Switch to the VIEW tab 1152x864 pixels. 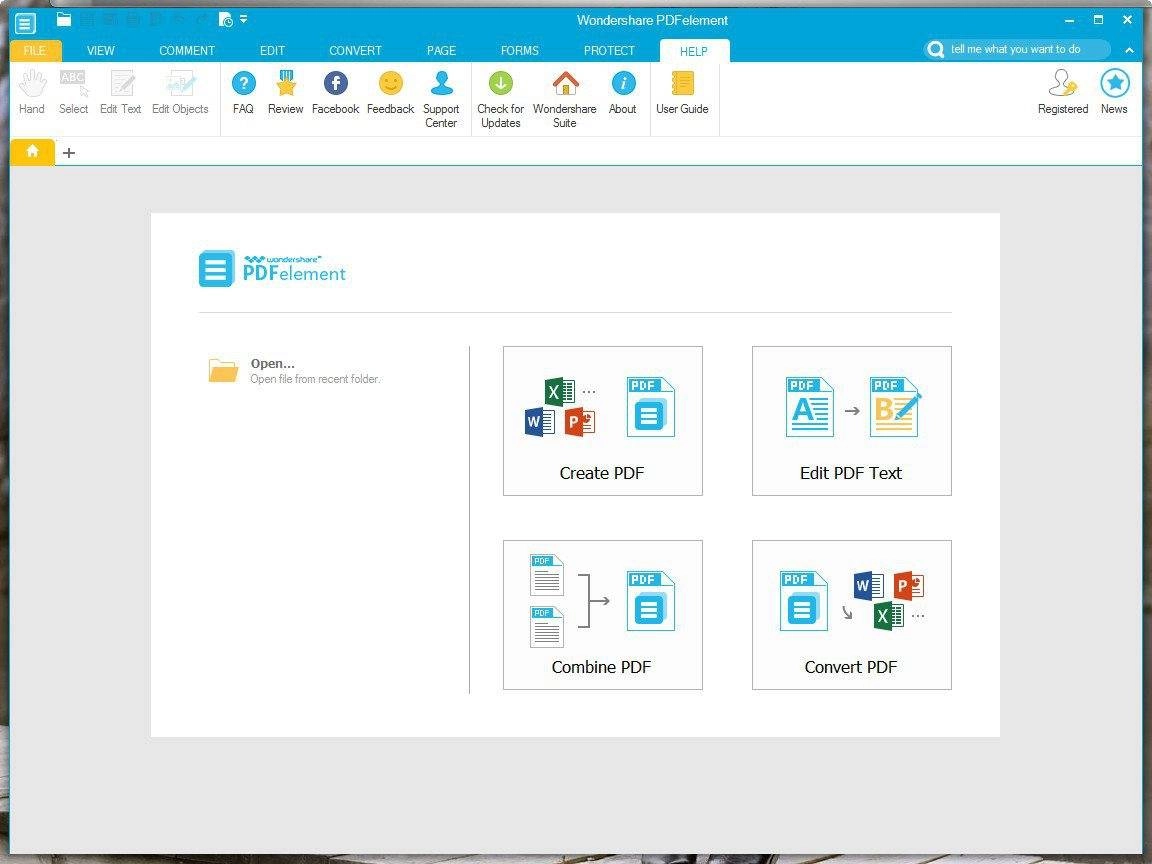[101, 51]
